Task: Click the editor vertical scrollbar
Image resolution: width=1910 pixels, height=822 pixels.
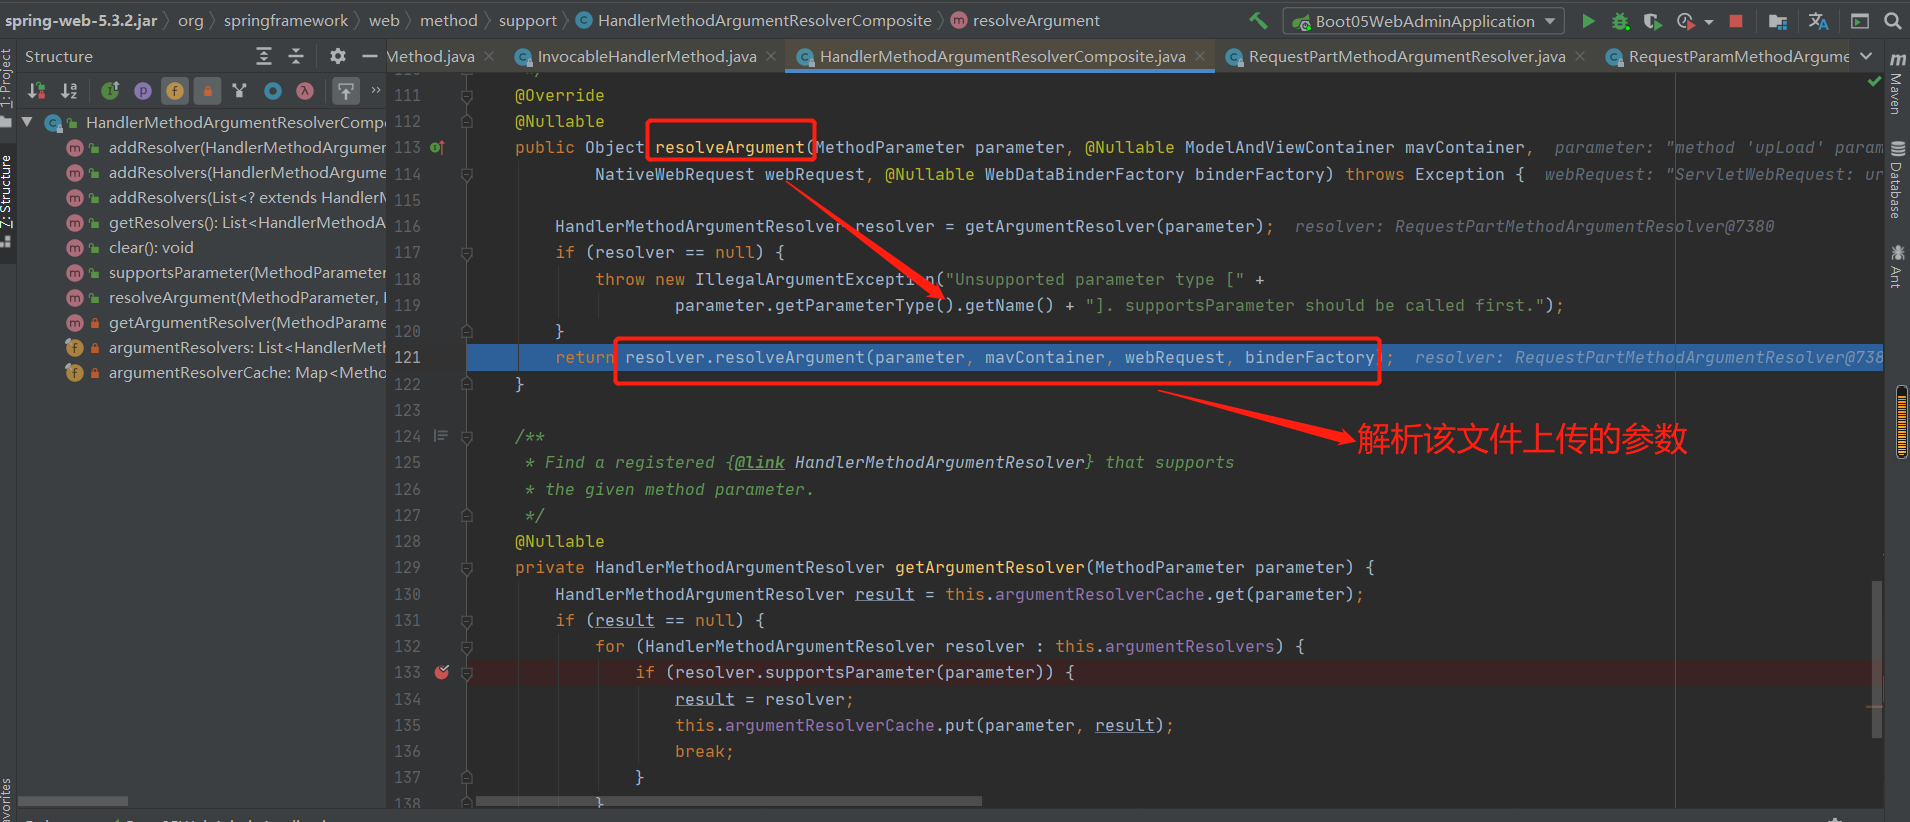Action: click(1877, 660)
